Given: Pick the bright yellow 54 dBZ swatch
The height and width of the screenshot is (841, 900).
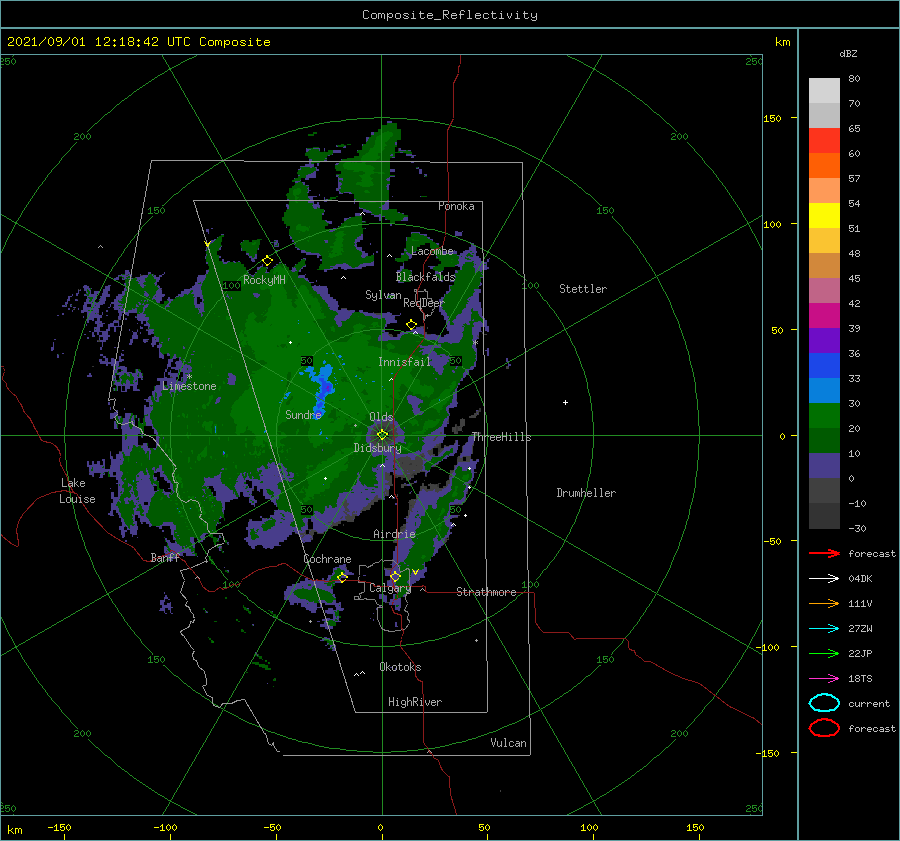Looking at the screenshot, I should 824,215.
